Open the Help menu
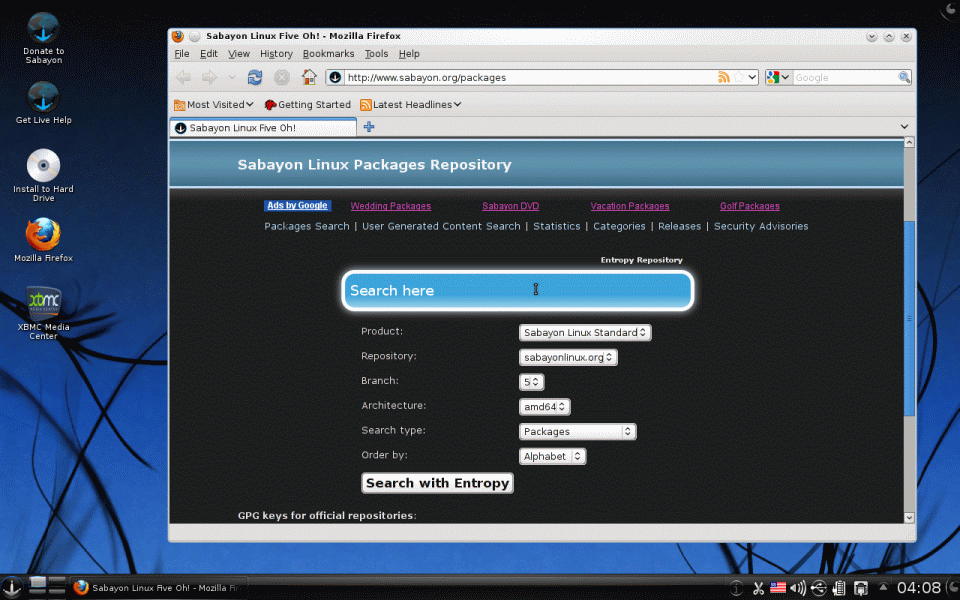960x600 pixels. 409,54
